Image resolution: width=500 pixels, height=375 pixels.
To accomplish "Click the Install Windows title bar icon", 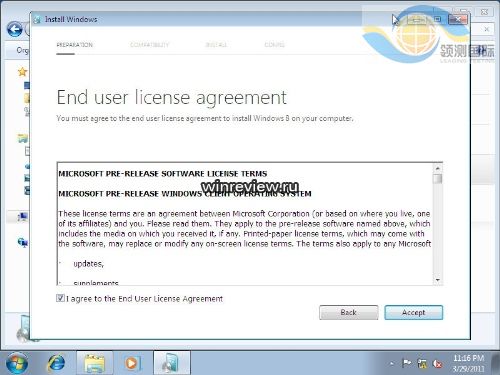I will click(x=38, y=20).
